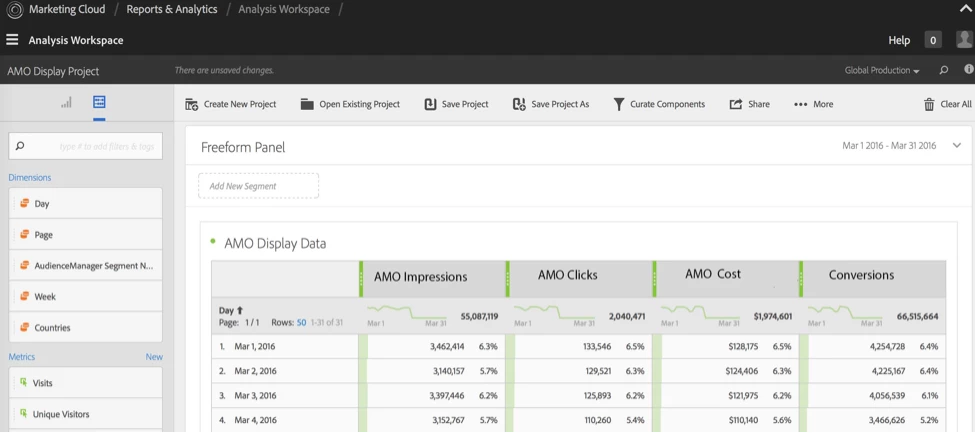Open the Global Production report suite dropdown
975x433 pixels.
coord(882,70)
